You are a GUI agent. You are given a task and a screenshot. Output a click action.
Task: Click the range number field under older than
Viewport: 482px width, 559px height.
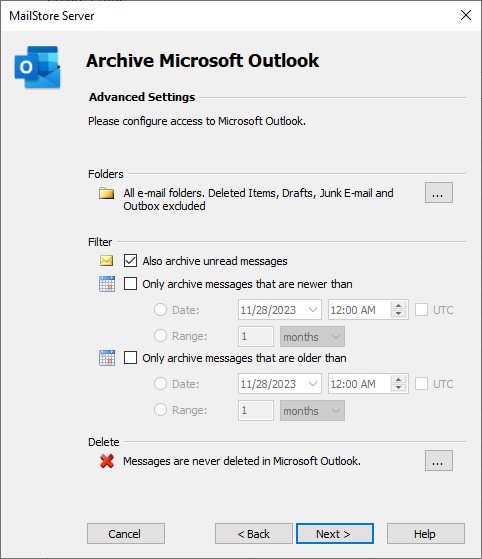tap(256, 410)
